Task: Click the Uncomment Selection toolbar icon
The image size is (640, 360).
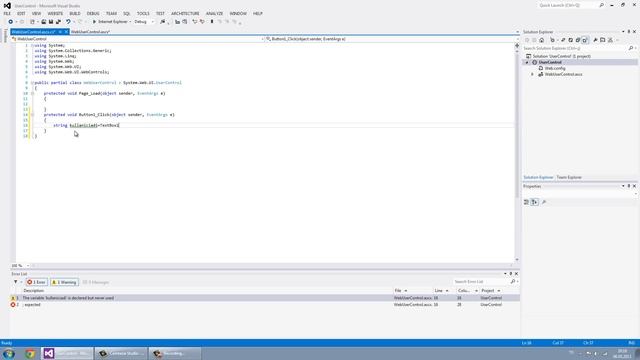Action: pyautogui.click(x=202, y=22)
